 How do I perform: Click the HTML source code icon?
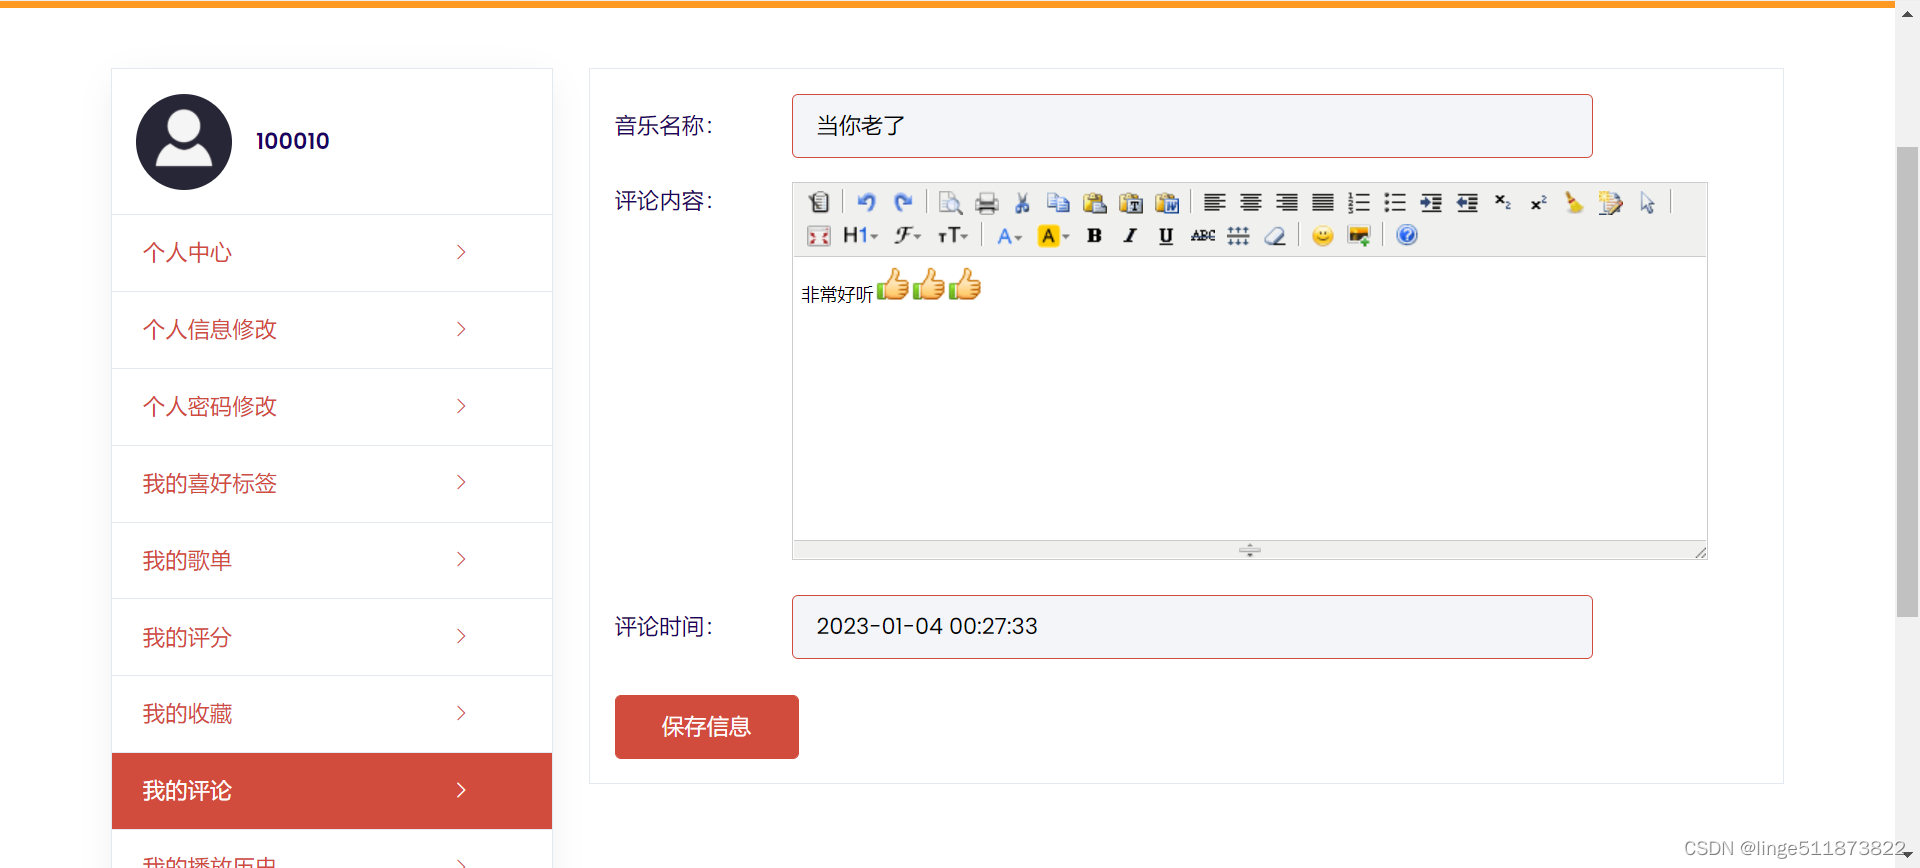click(819, 202)
